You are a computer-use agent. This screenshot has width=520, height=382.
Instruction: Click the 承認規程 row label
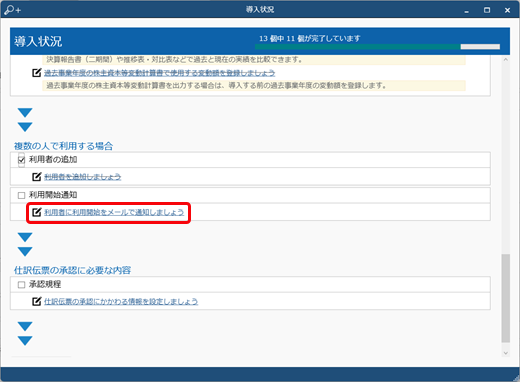[x=45, y=284]
